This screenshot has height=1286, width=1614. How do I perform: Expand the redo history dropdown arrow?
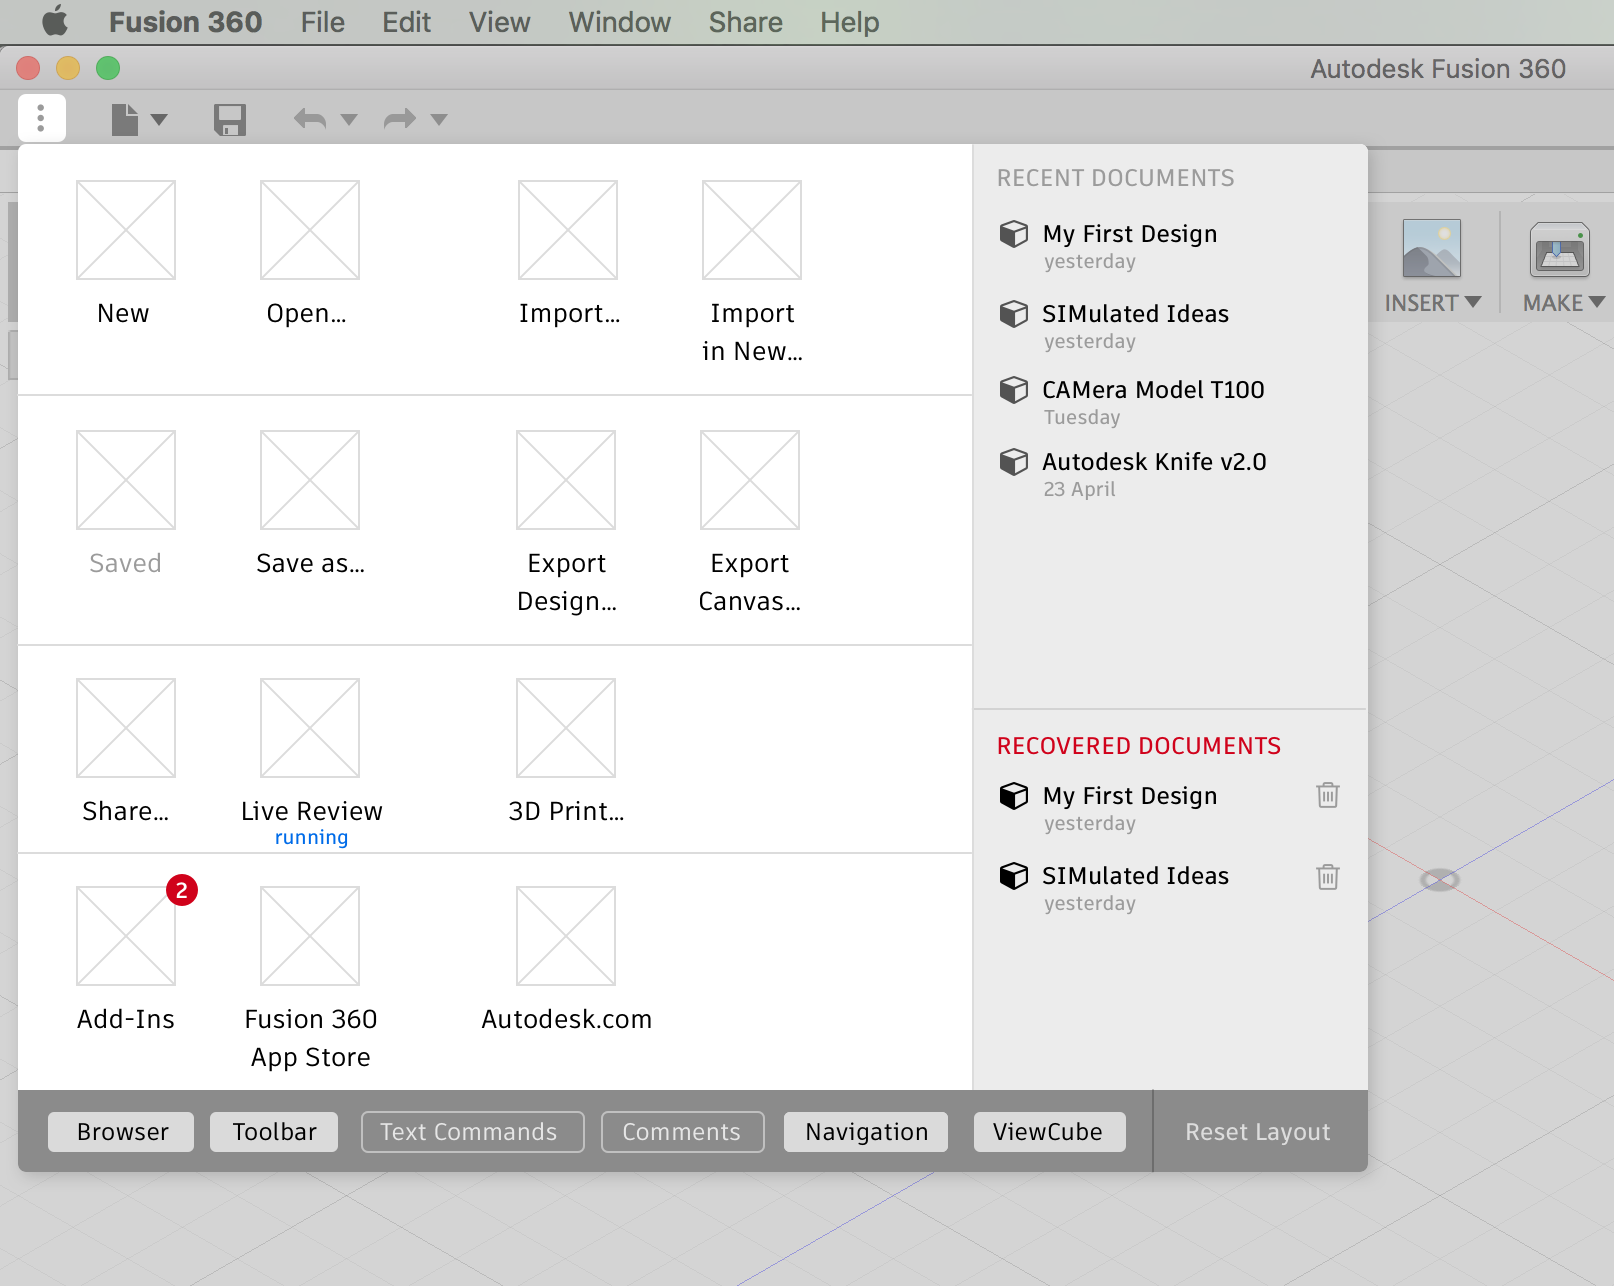click(439, 120)
